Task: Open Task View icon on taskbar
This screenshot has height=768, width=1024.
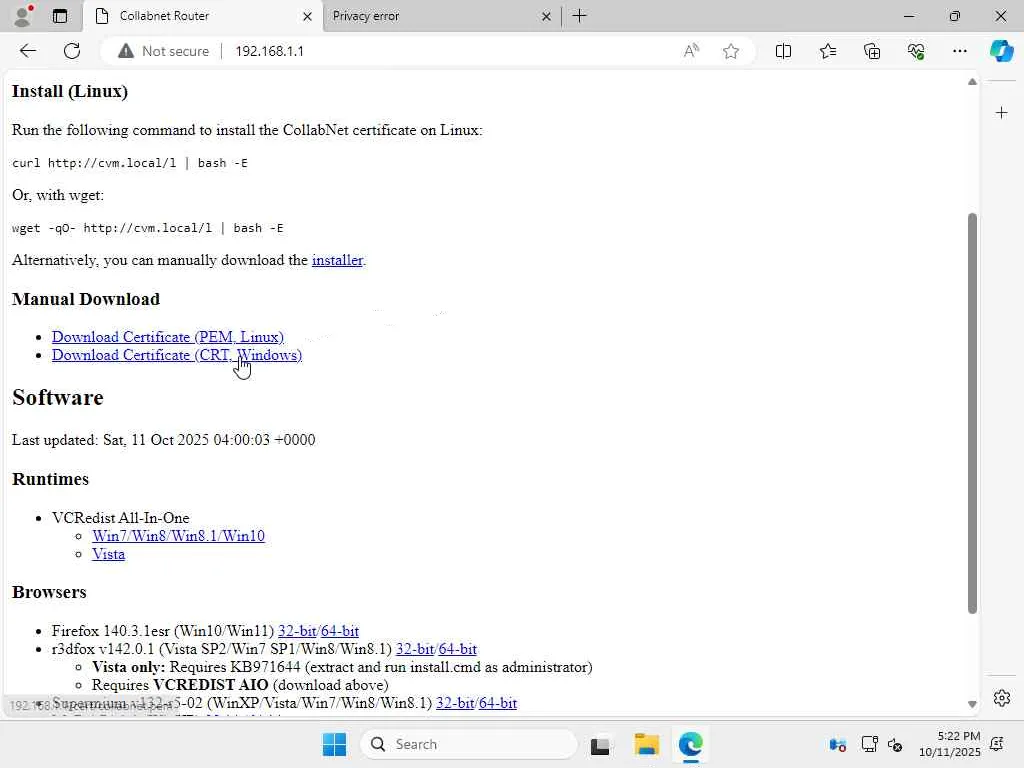Action: pos(600,745)
